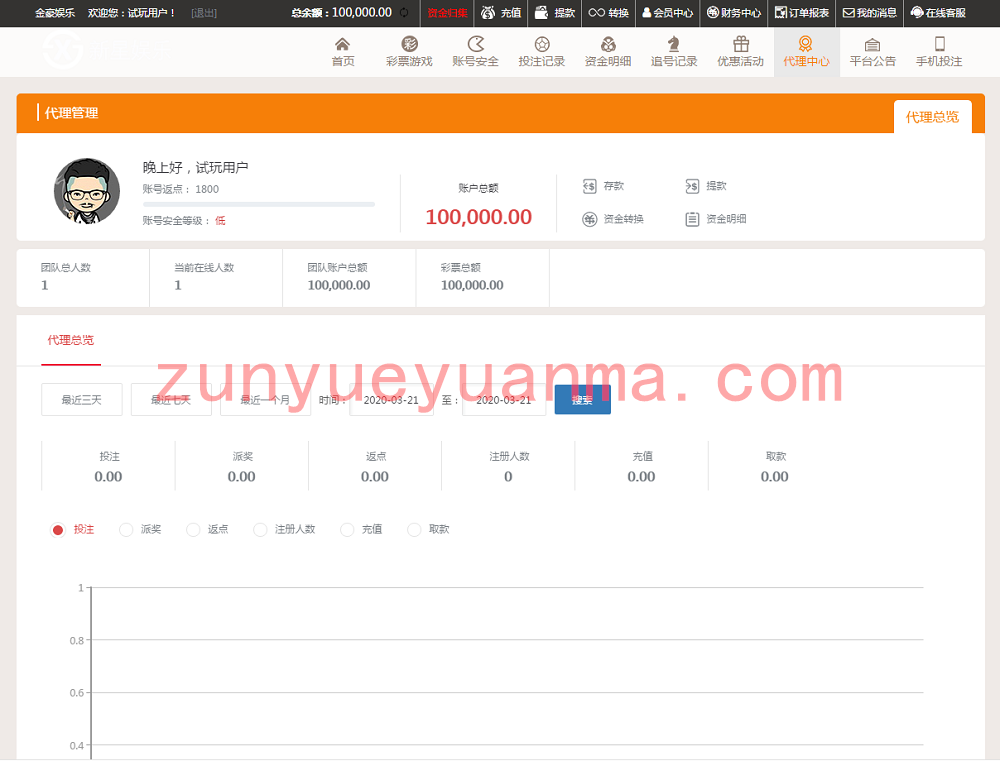Open 充值 recharge in the top bar

501,13
